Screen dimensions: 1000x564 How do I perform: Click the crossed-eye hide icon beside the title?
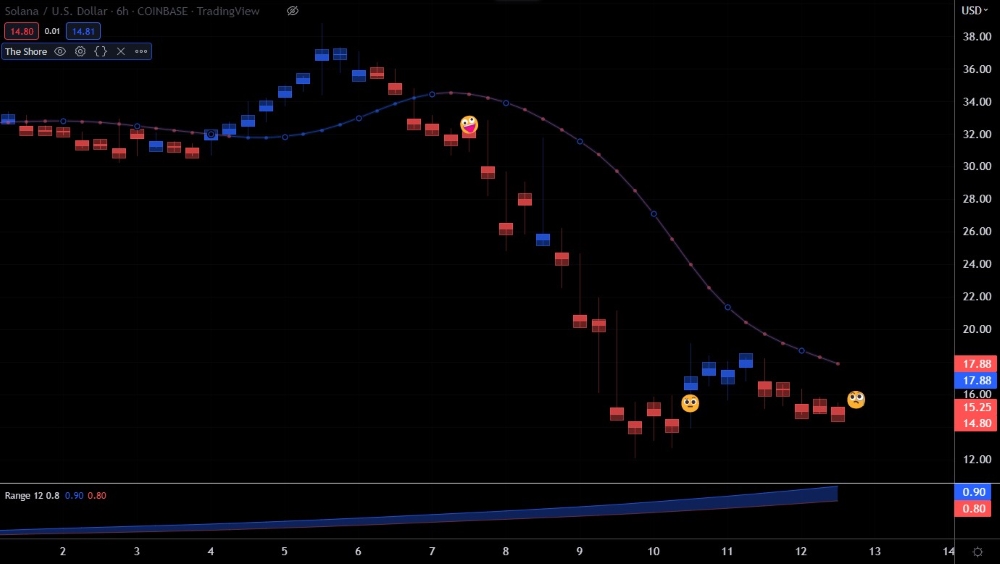[x=292, y=11]
